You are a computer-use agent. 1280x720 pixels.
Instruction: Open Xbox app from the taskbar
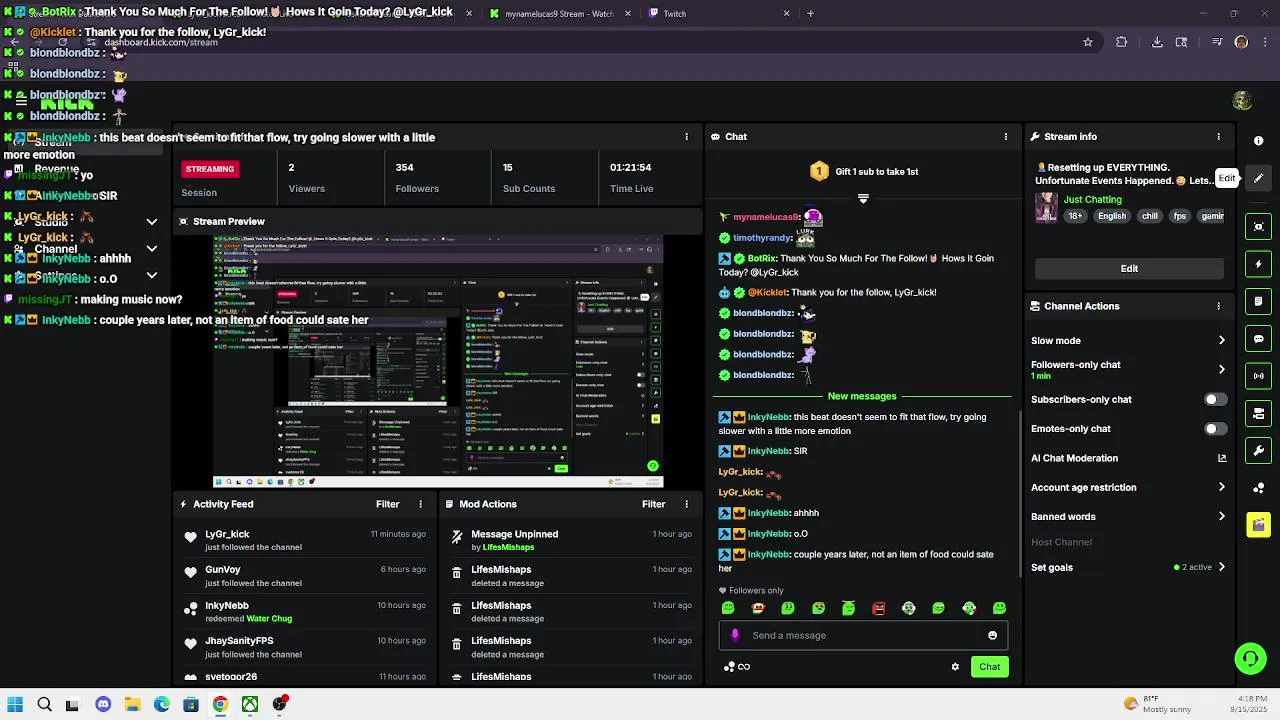coord(250,705)
